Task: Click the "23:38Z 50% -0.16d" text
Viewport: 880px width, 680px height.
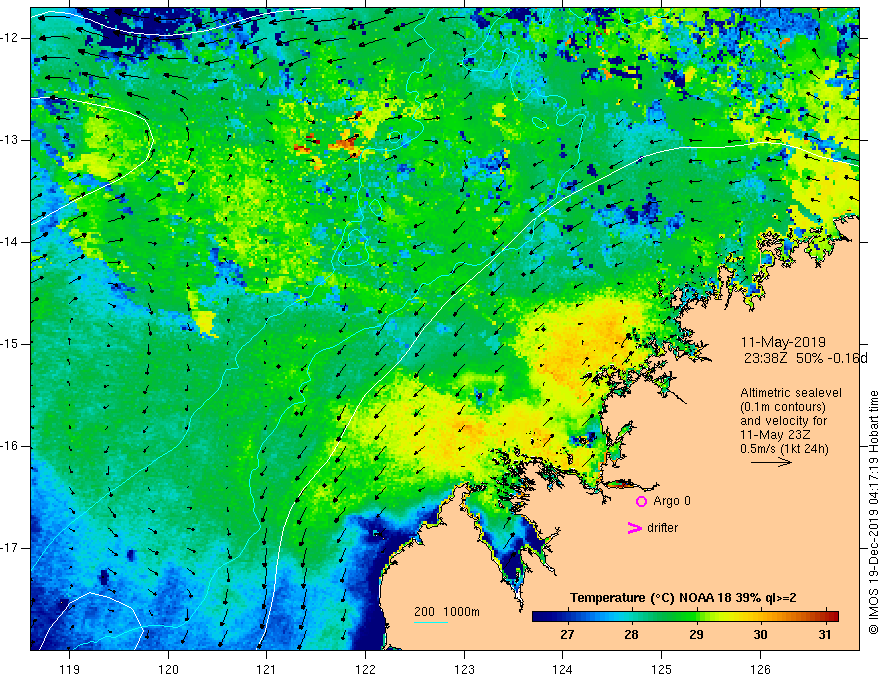Action: coord(805,358)
